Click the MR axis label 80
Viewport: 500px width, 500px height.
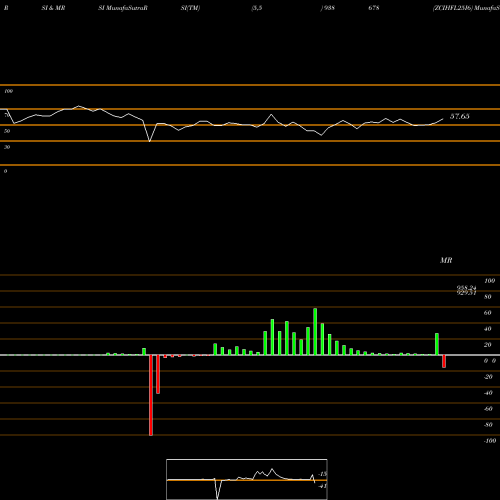tap(488, 297)
